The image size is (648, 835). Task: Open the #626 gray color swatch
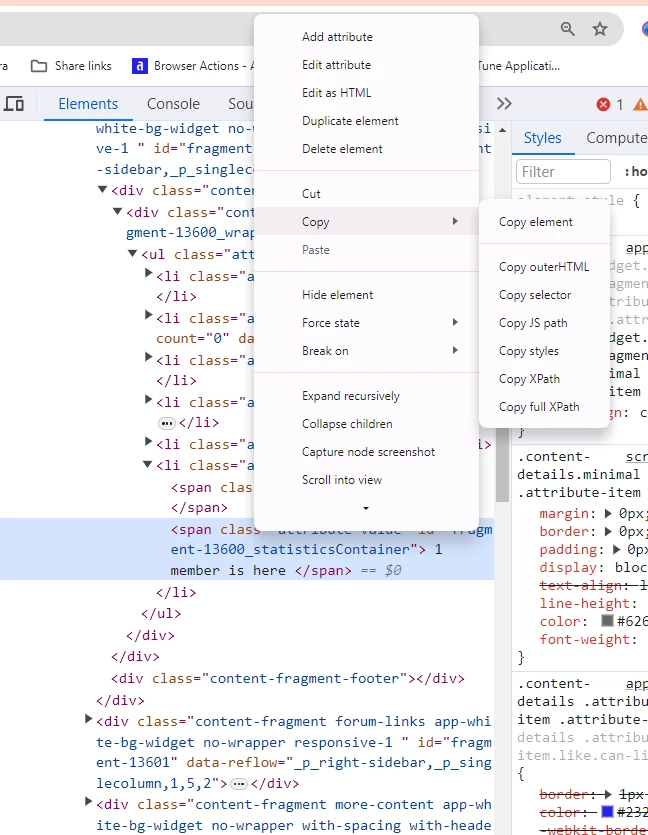tap(607, 621)
